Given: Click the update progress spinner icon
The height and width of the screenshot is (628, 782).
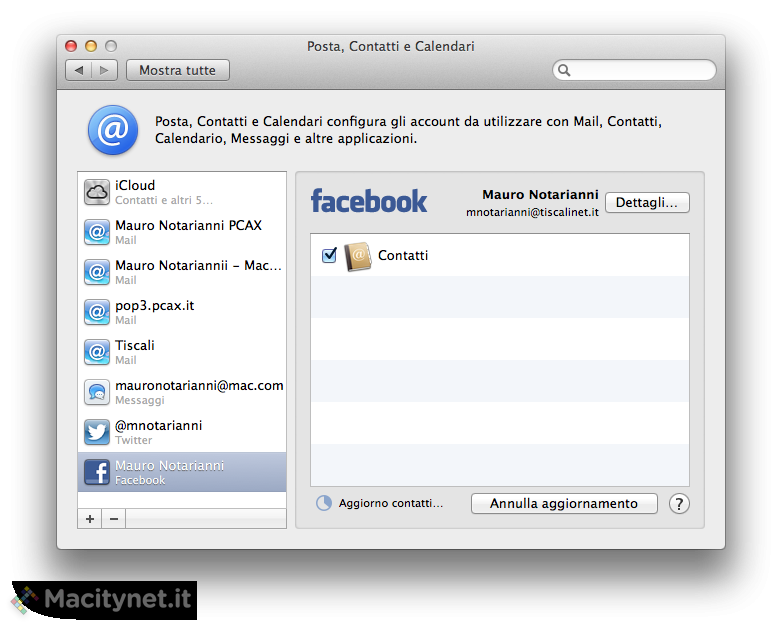Looking at the screenshot, I should [x=324, y=503].
